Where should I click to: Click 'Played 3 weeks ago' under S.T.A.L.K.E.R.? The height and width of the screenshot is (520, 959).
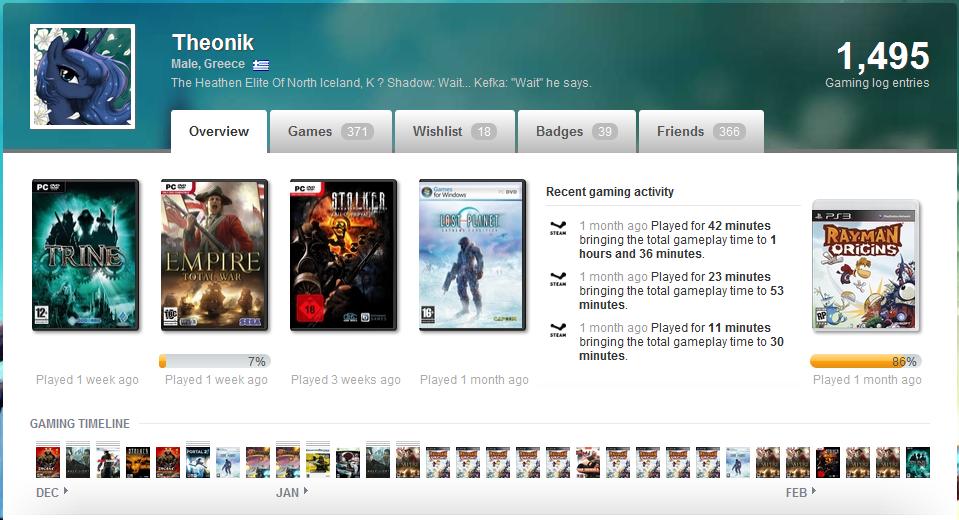coord(346,380)
